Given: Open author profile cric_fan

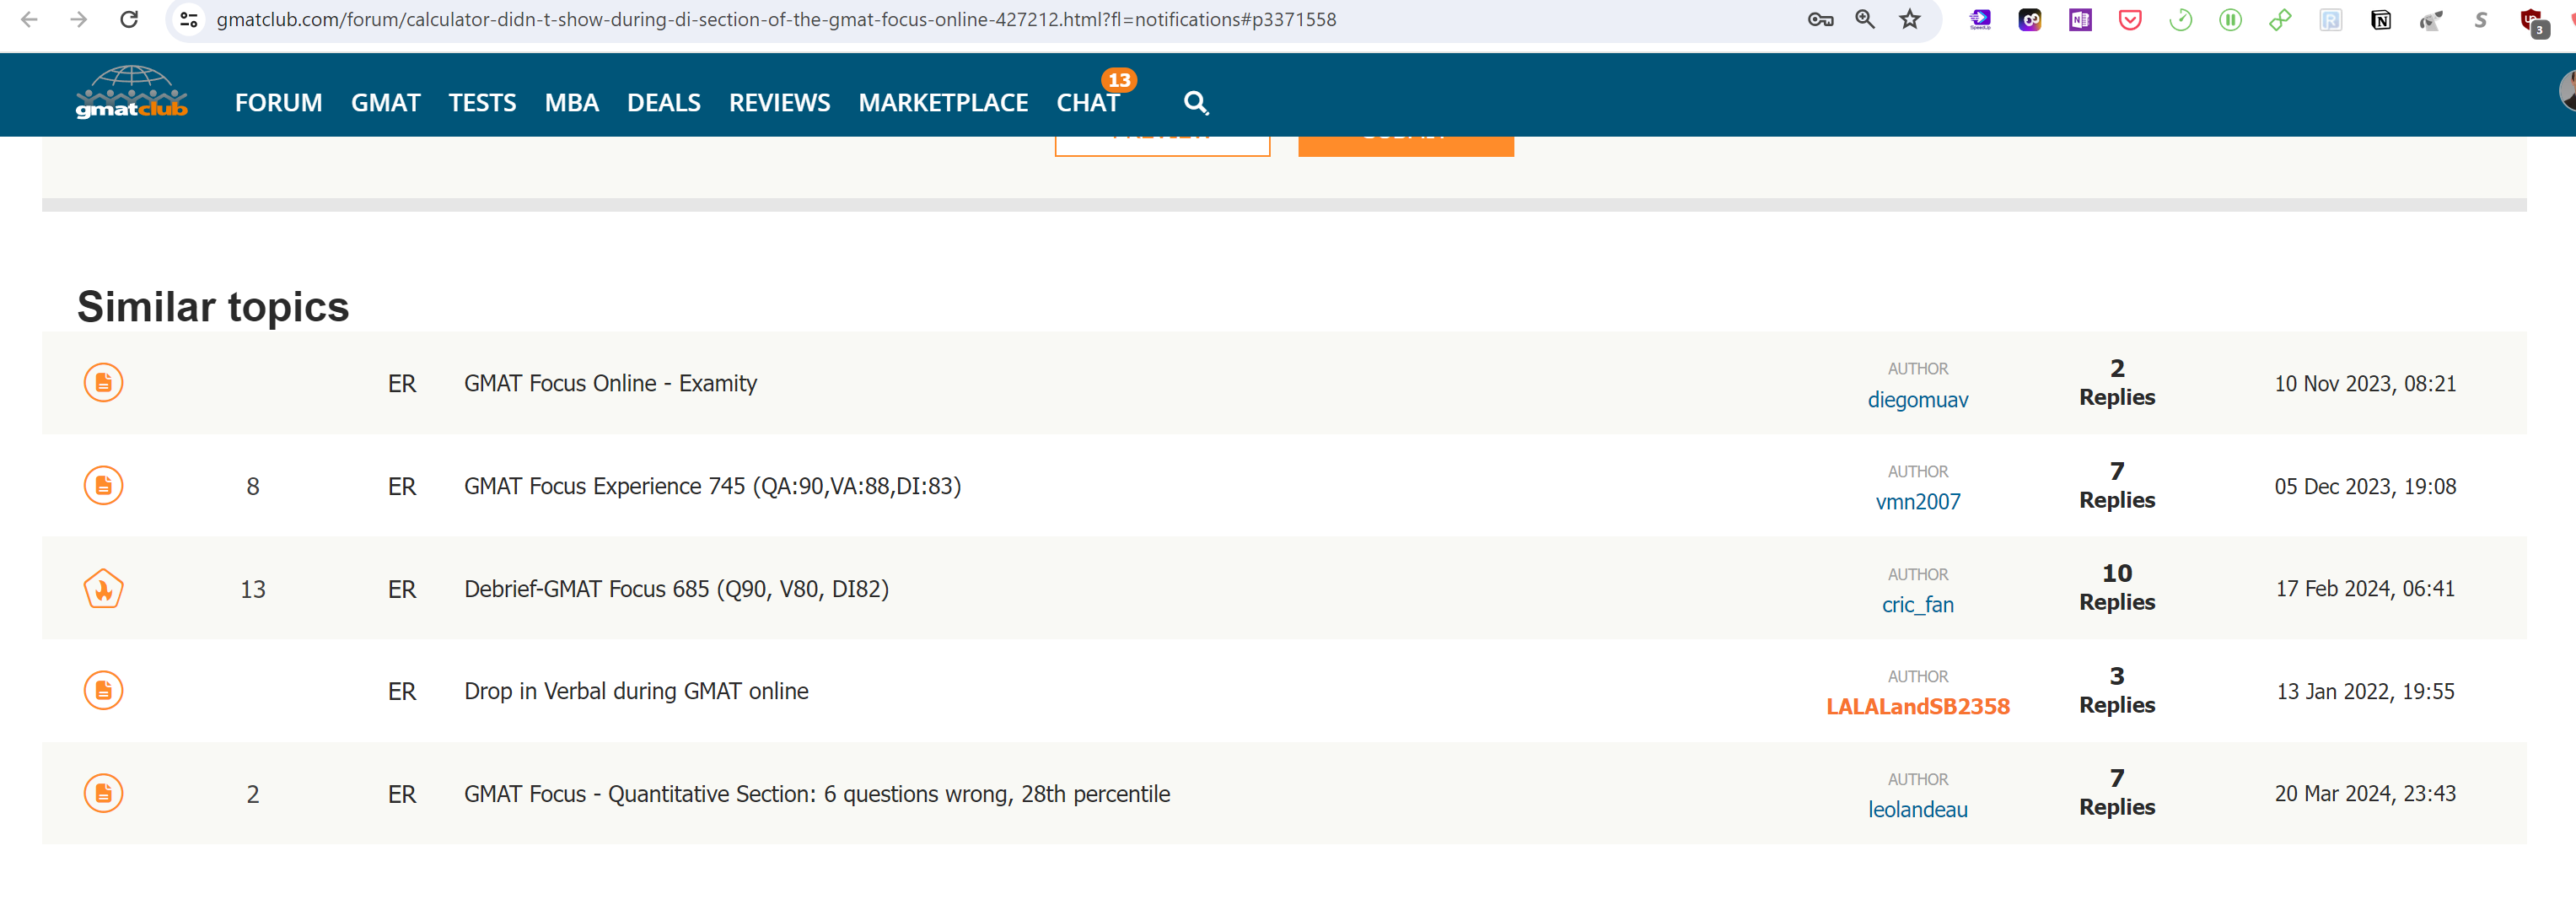Looking at the screenshot, I should (x=1917, y=604).
